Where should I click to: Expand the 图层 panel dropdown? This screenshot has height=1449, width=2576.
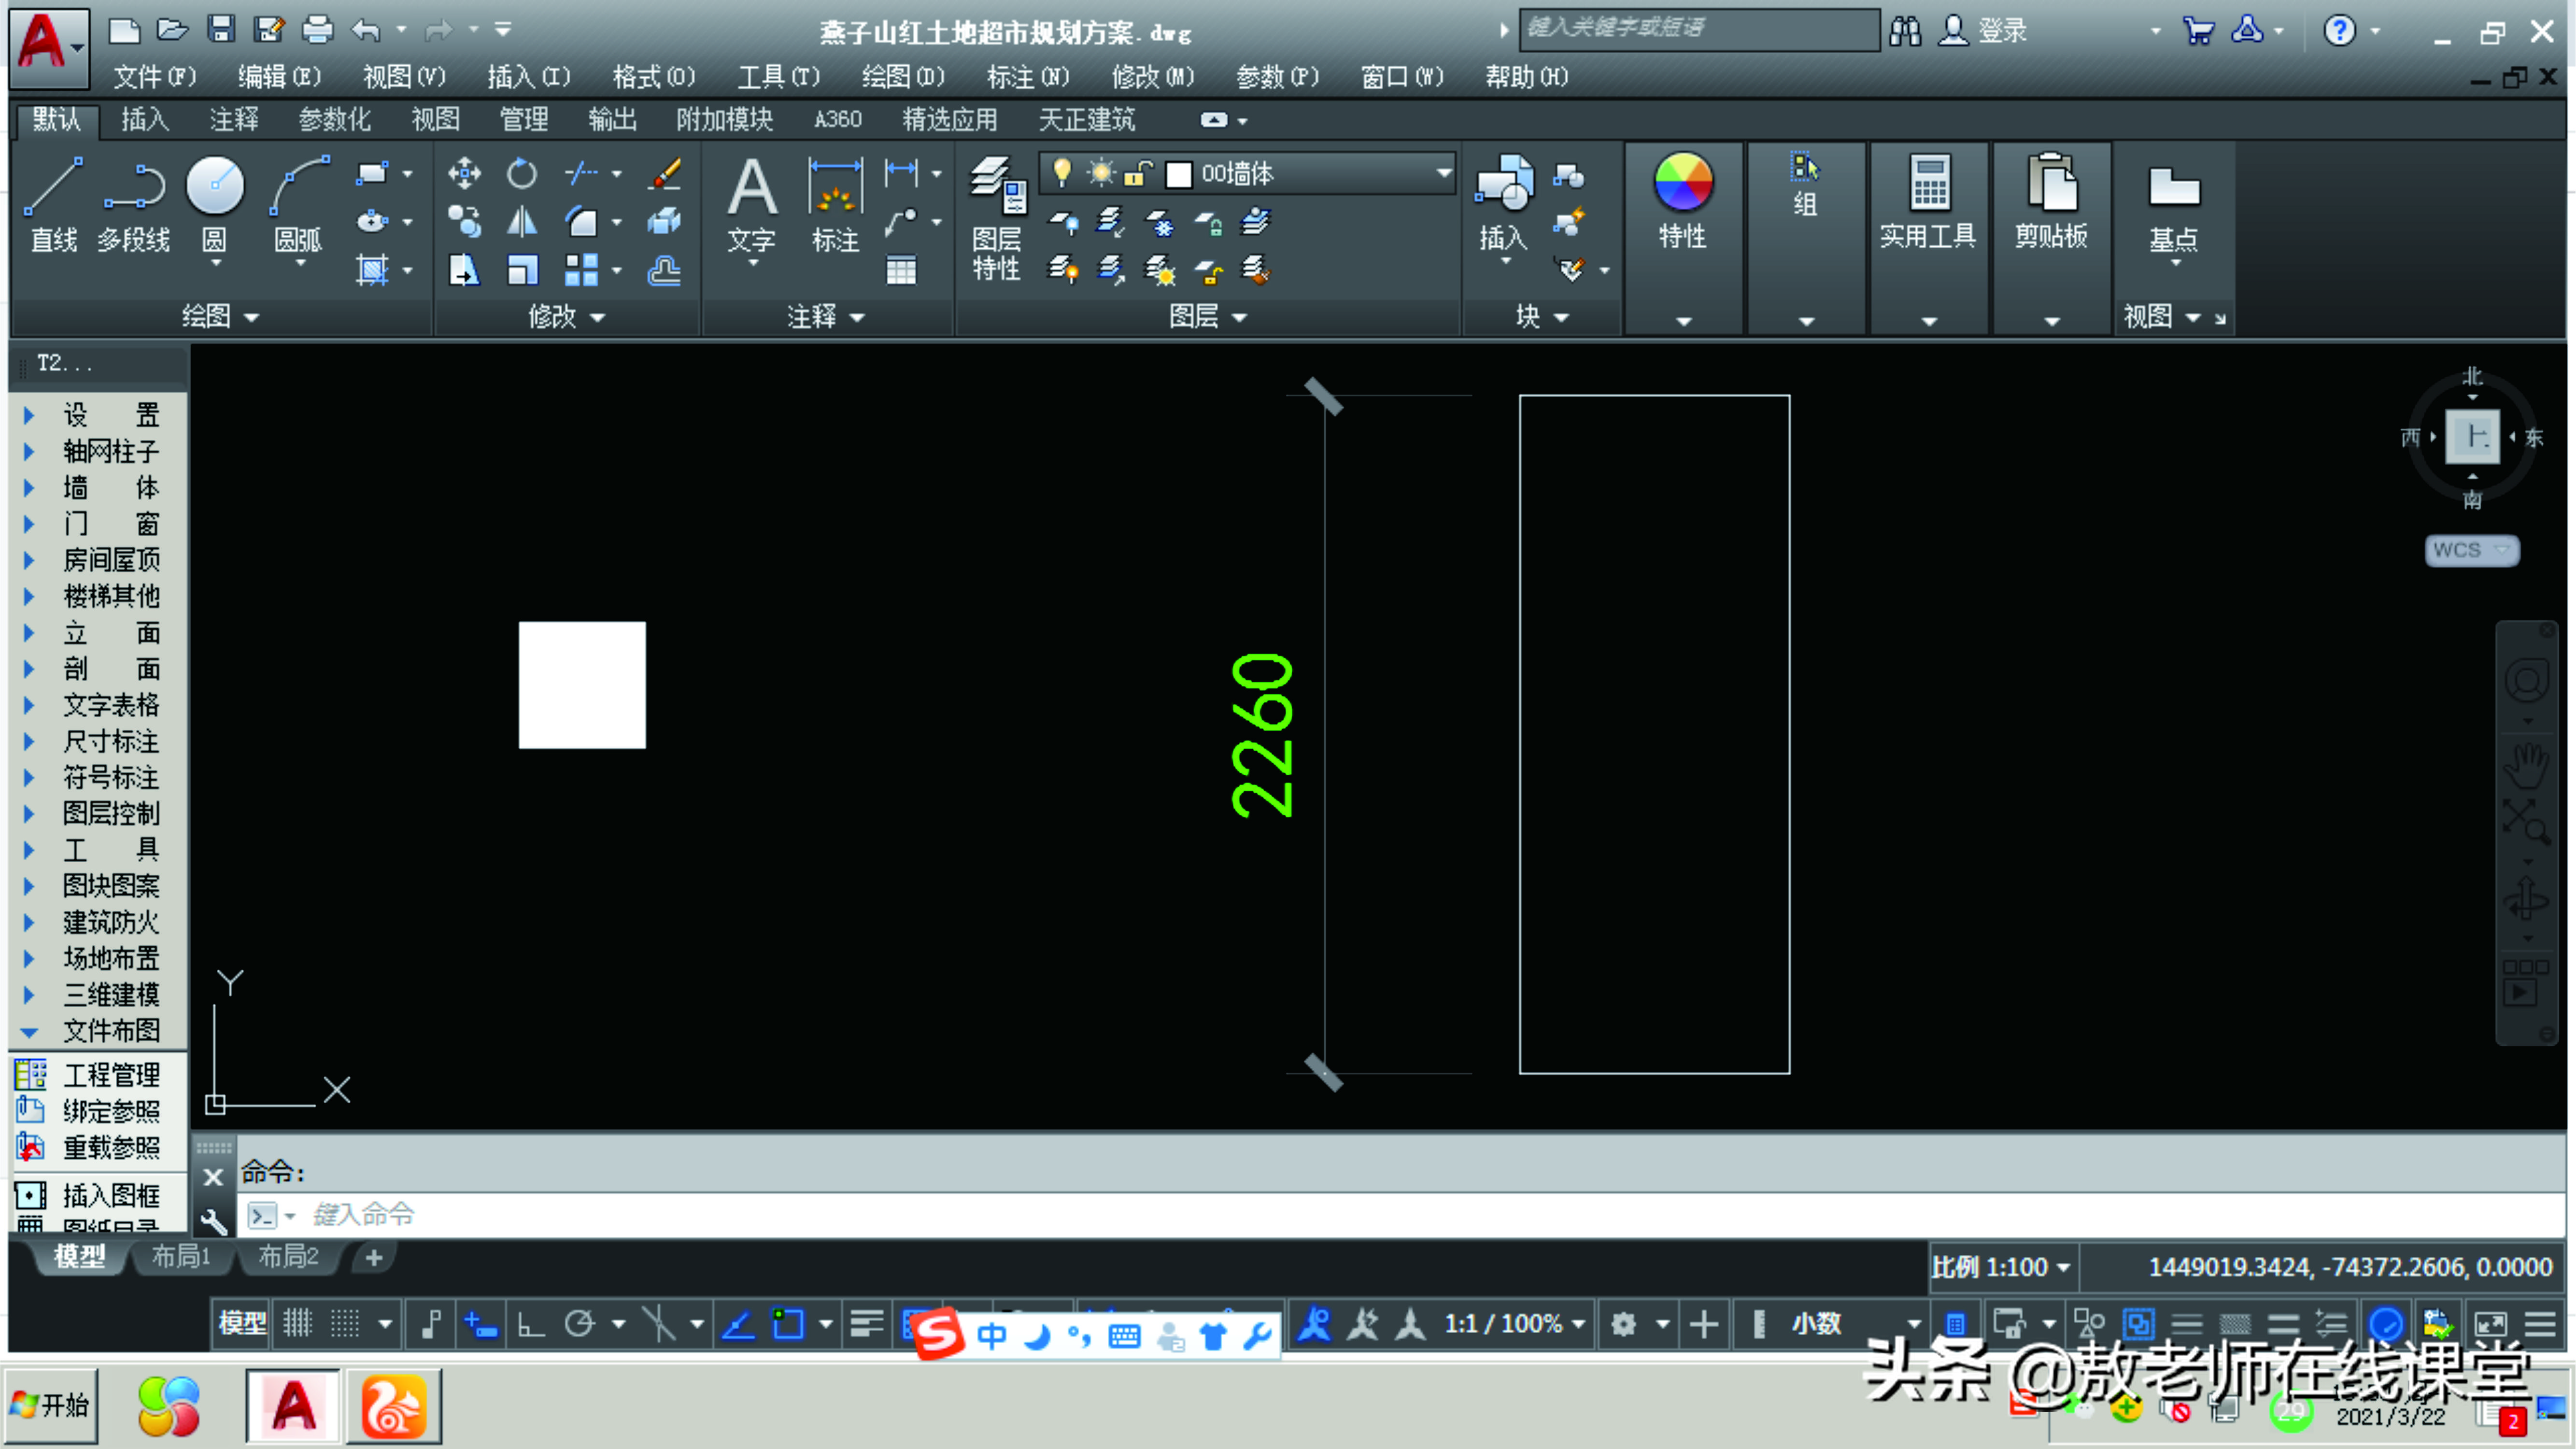pos(1208,317)
